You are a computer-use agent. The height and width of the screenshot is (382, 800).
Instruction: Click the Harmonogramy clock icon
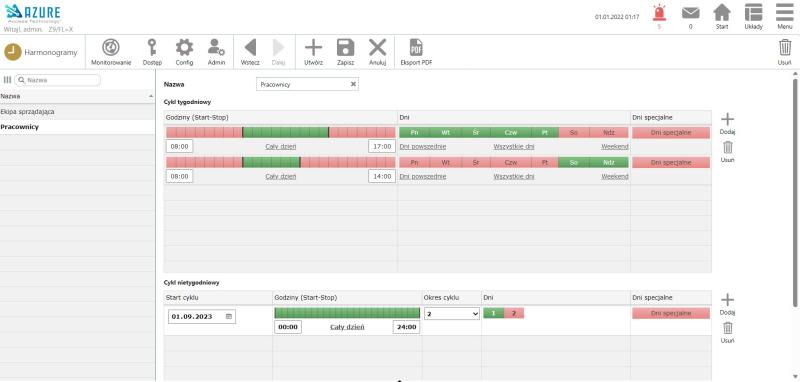tap(13, 52)
